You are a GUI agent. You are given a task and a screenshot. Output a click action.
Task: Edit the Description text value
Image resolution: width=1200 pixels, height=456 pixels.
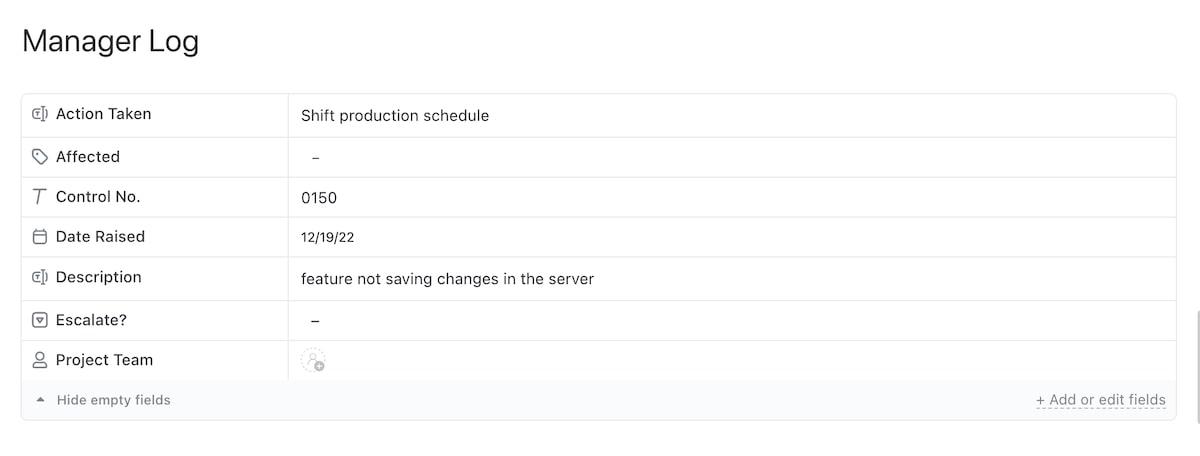(x=447, y=279)
